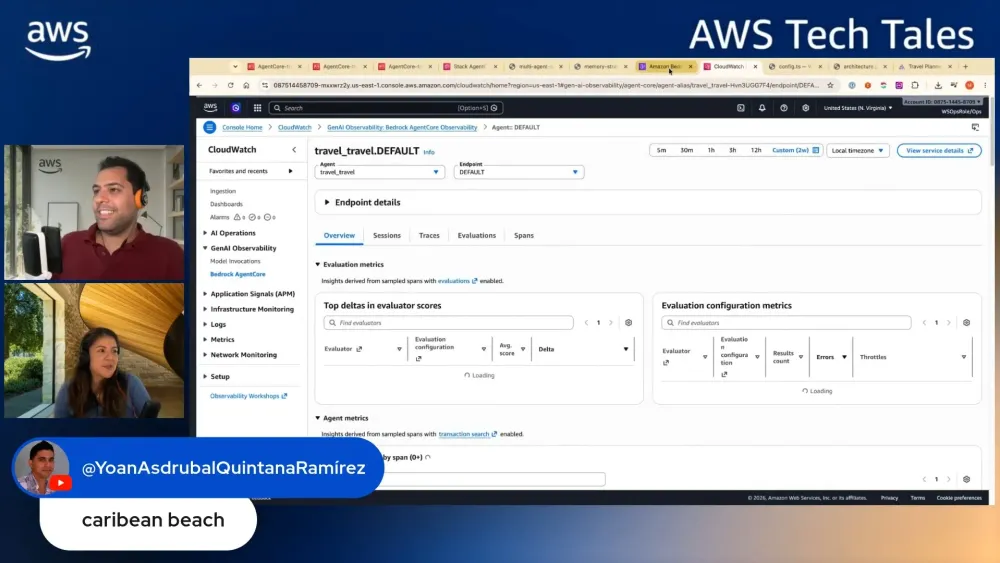Switch to the Evaluations tab

(476, 235)
